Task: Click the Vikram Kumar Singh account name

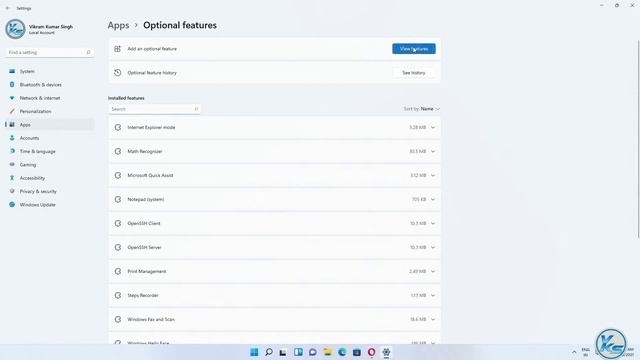Action: 51,27
